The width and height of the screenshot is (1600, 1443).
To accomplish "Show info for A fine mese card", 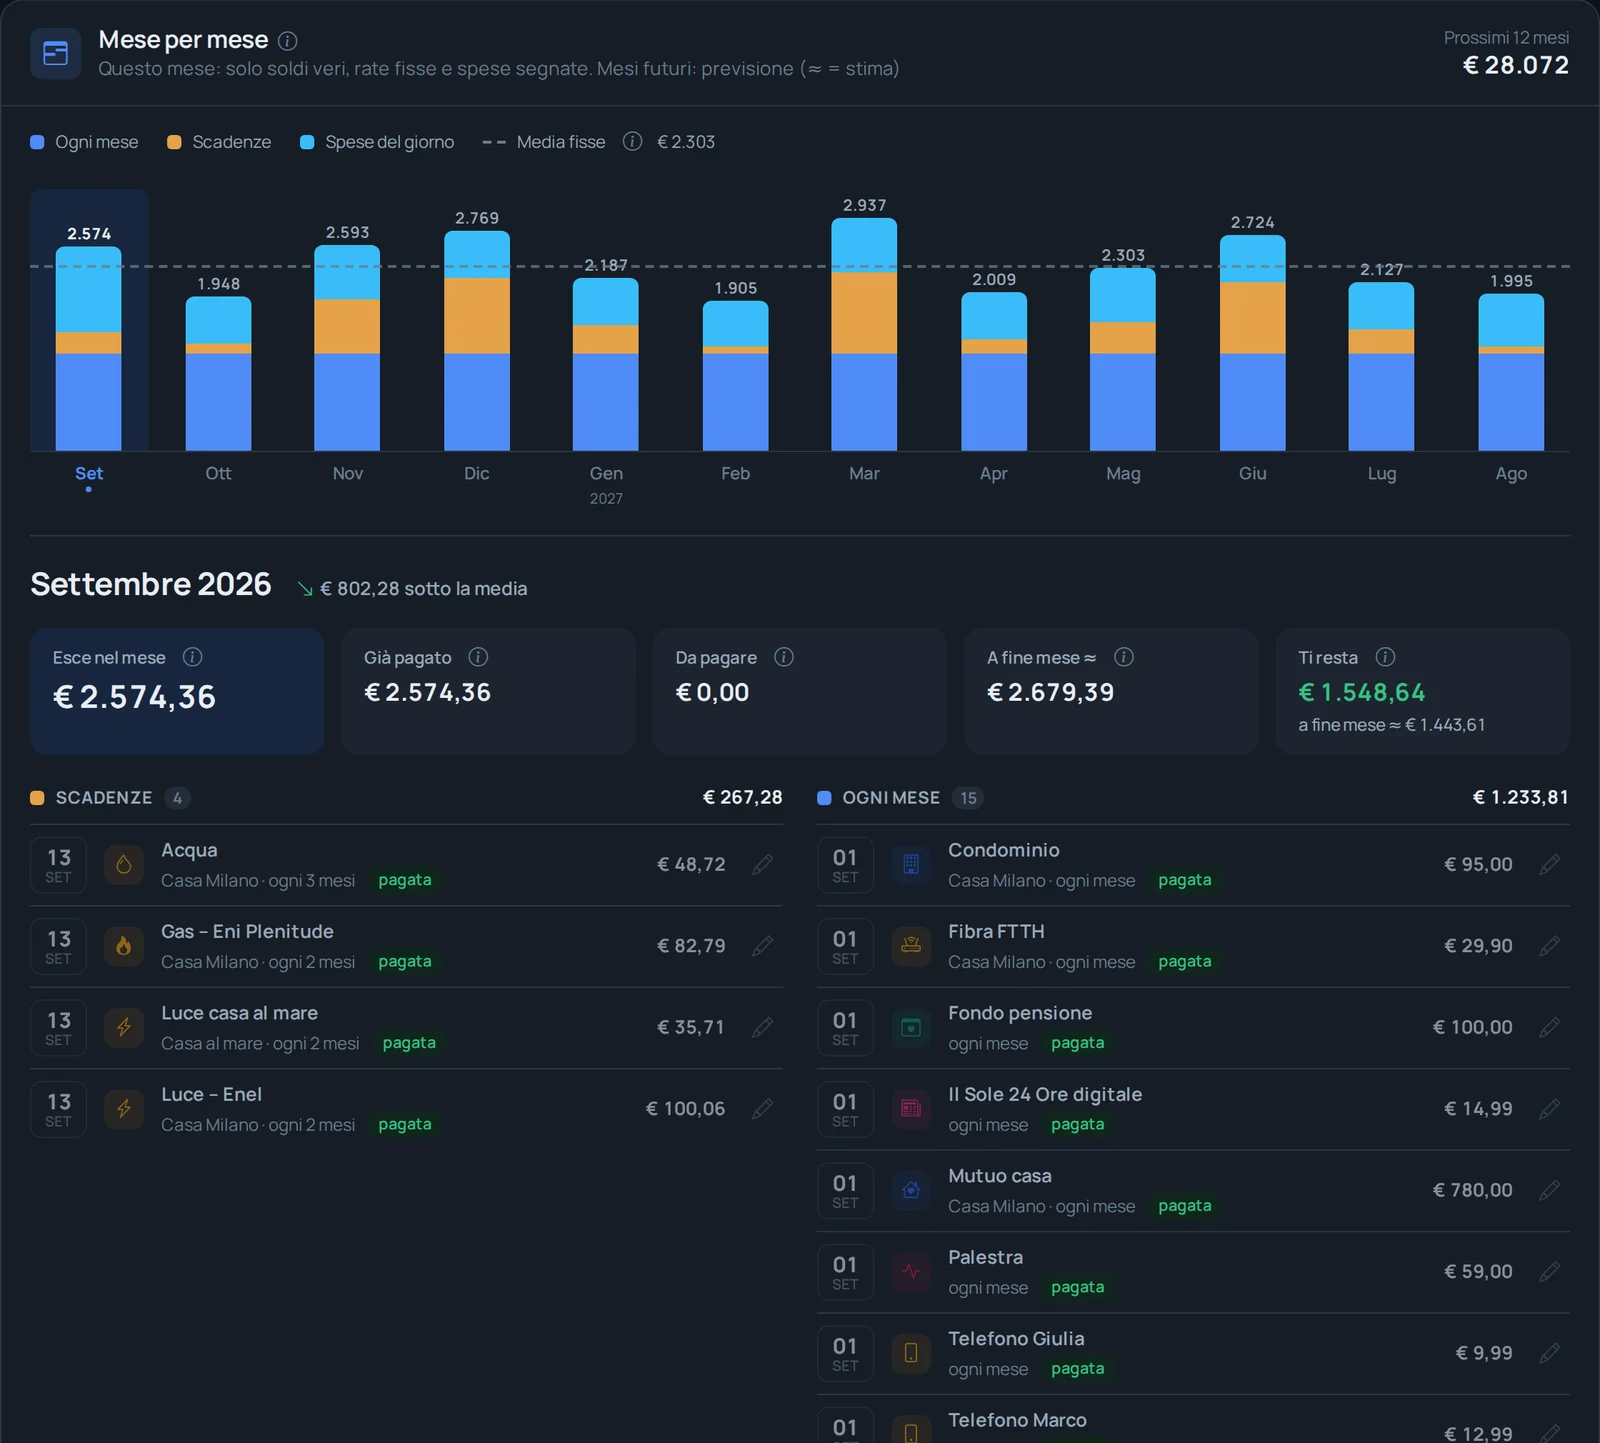I will pyautogui.click(x=1124, y=657).
